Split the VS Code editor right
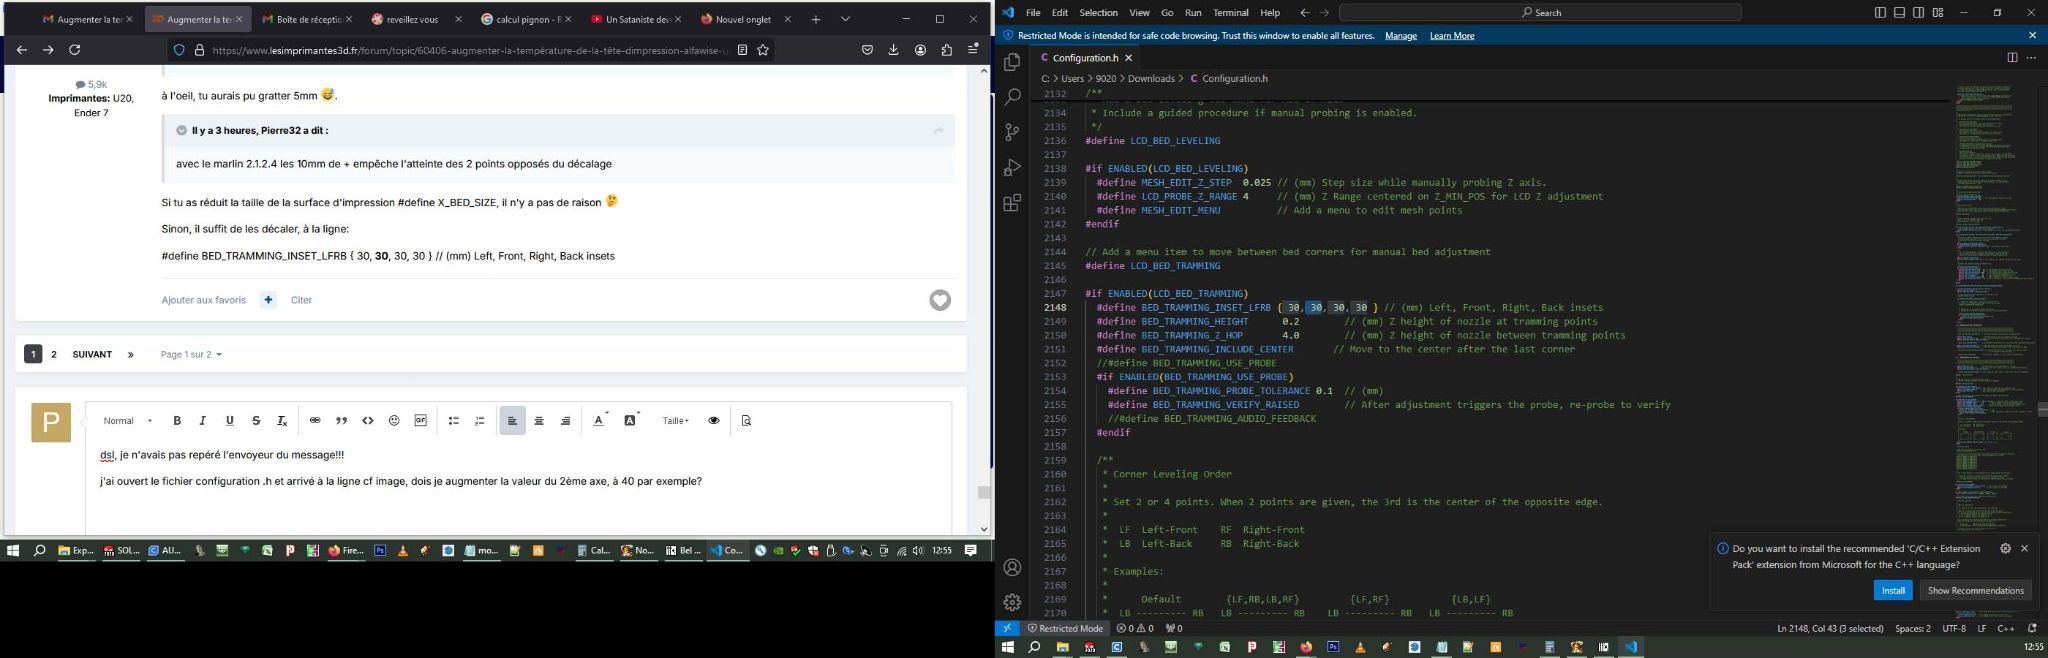Image resolution: width=2048 pixels, height=658 pixels. [2012, 58]
